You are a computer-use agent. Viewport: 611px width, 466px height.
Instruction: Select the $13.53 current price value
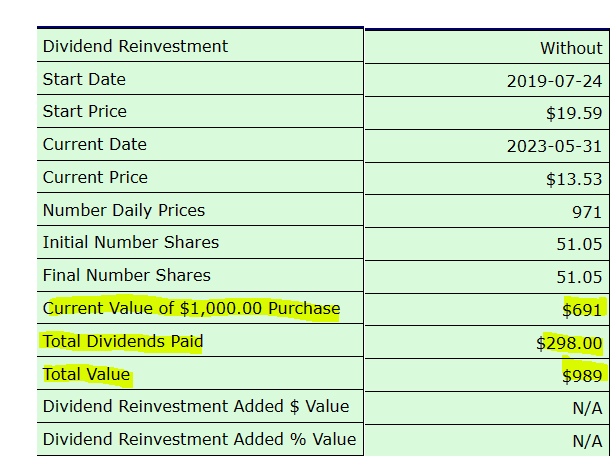[574, 179]
